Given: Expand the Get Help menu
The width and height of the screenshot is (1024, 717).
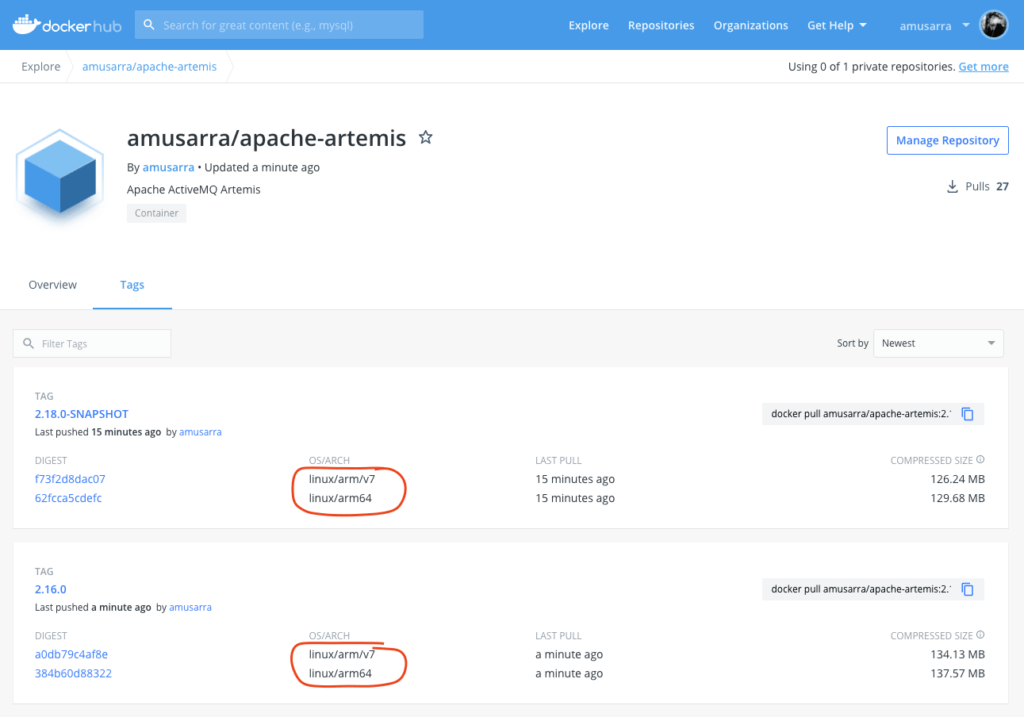Looking at the screenshot, I should pos(837,25).
